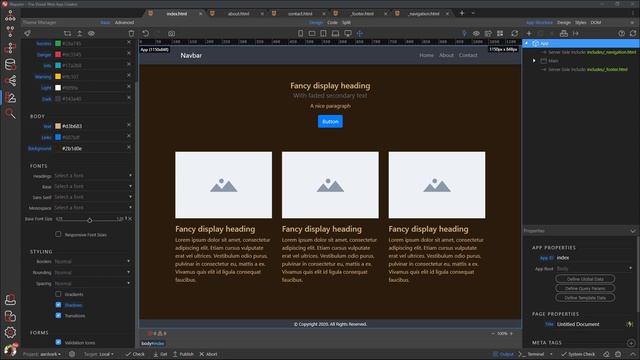640x360 pixels.
Task: Click the blue move cross icon in the toolbar
Action: (x=360, y=33)
